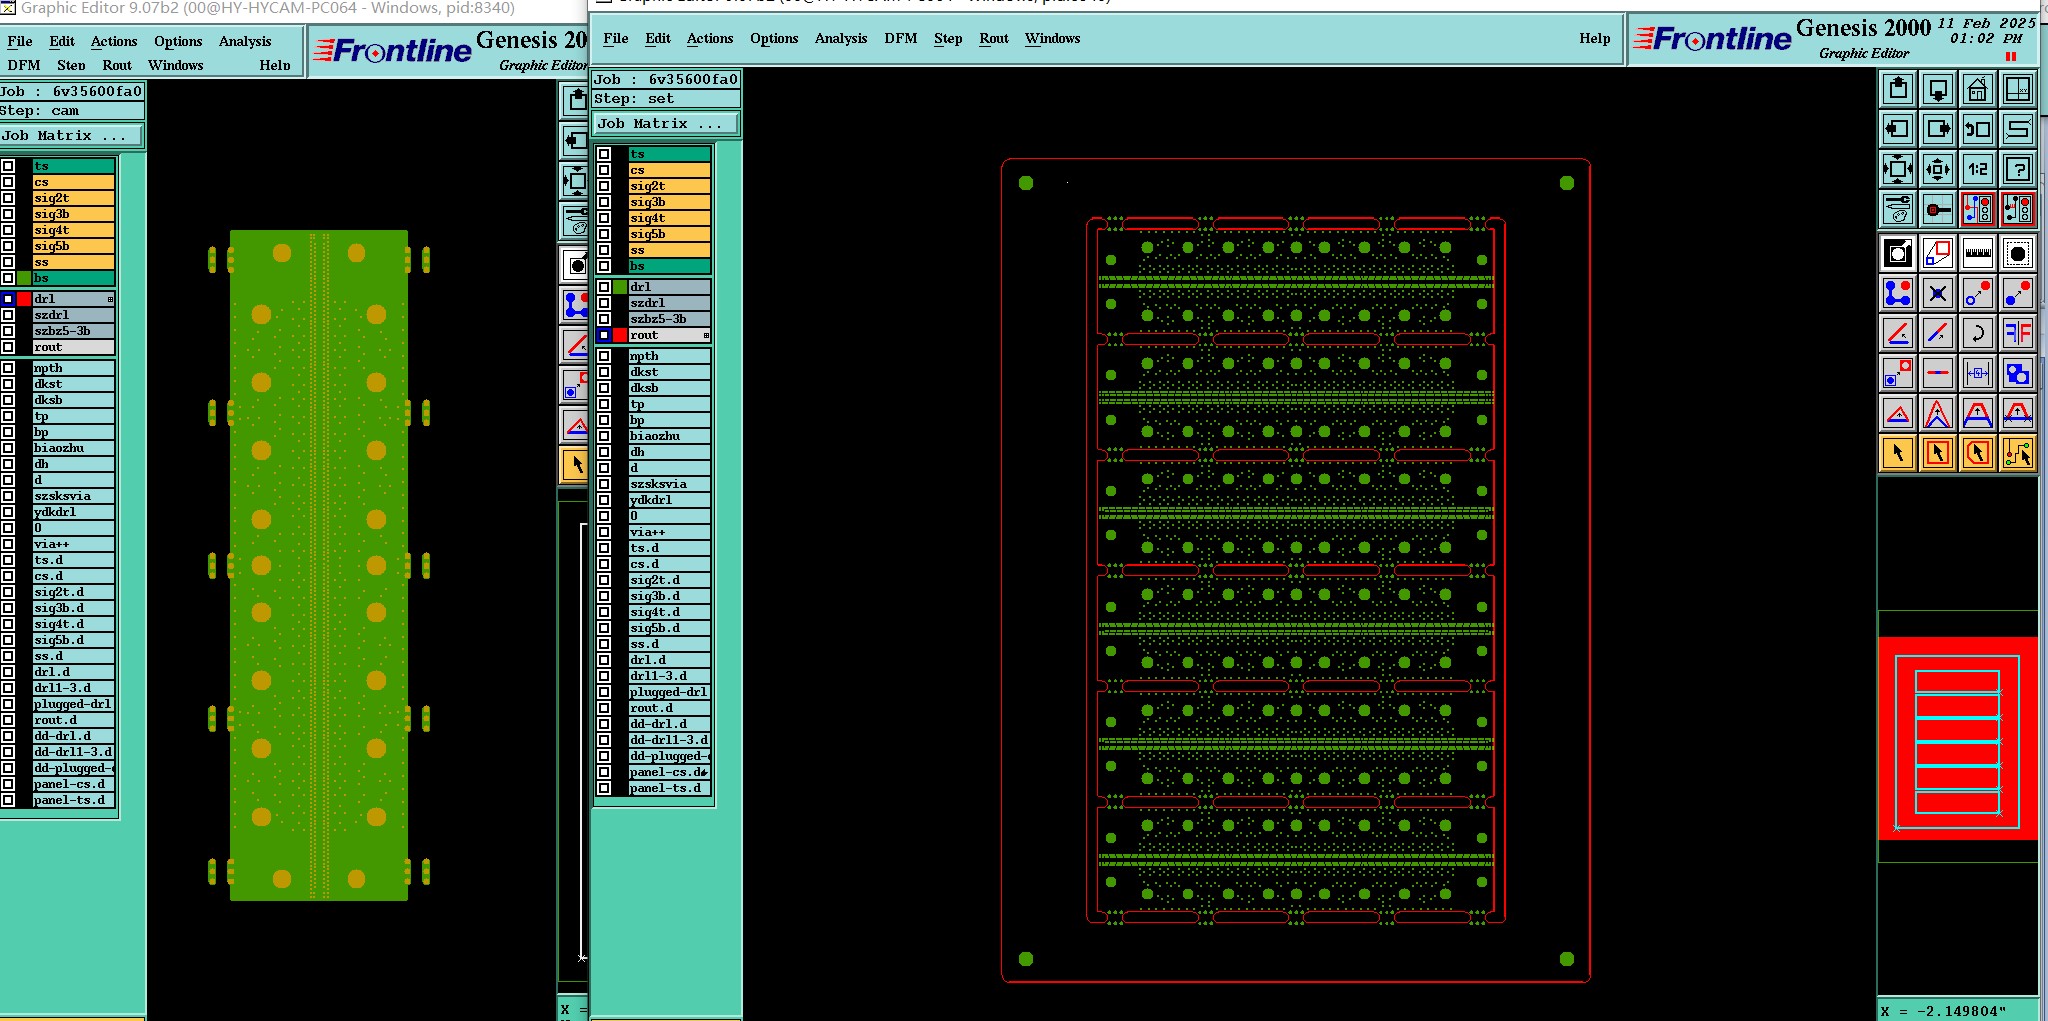Select the biaozhu layer name in cam window
This screenshot has height=1021, width=2048.
coord(73,448)
